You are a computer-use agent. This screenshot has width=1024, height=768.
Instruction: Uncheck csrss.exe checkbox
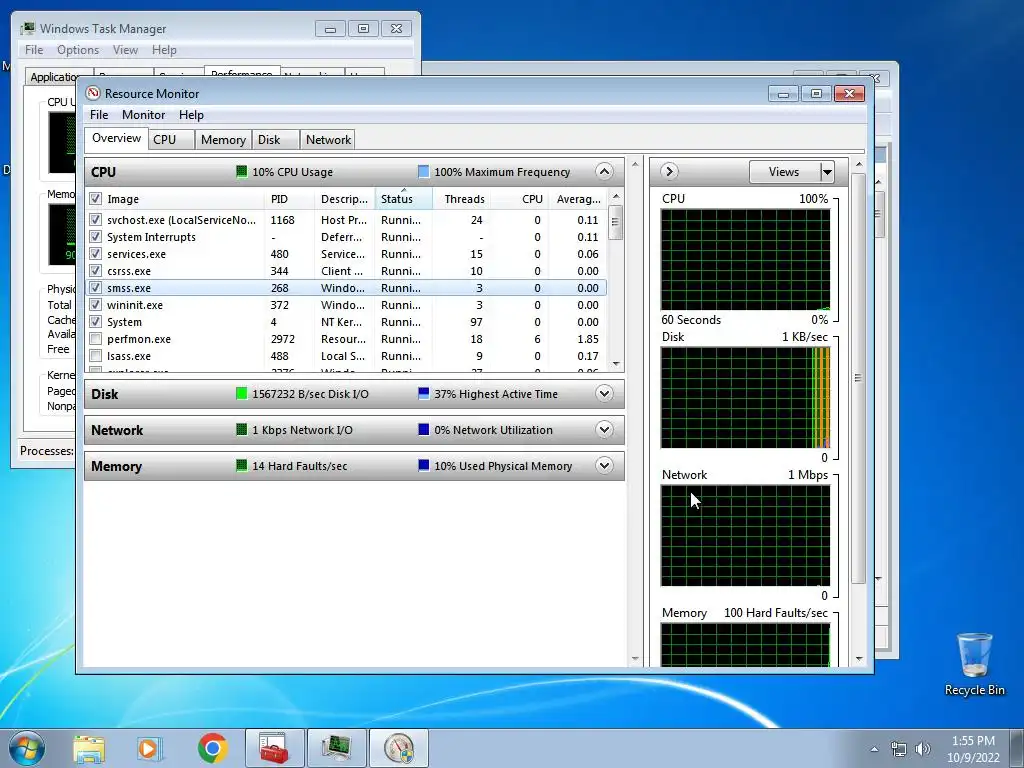pyautogui.click(x=95, y=271)
